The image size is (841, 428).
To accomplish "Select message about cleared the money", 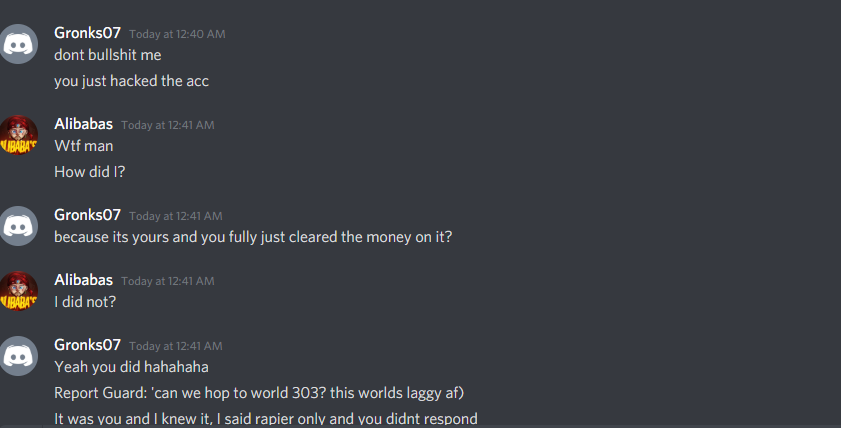I will (x=253, y=237).
